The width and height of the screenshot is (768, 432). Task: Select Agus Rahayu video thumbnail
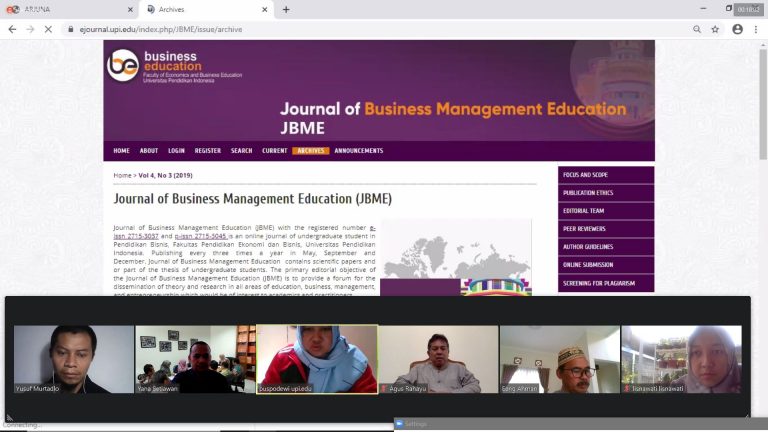click(438, 359)
